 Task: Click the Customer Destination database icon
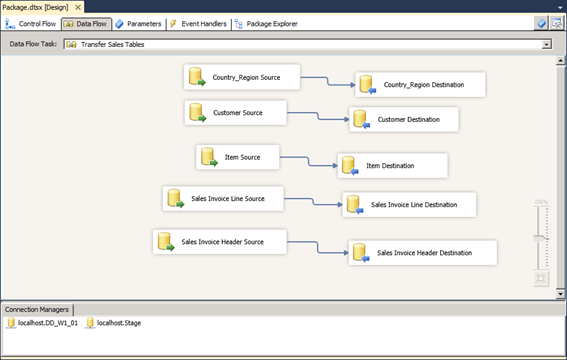(x=362, y=119)
